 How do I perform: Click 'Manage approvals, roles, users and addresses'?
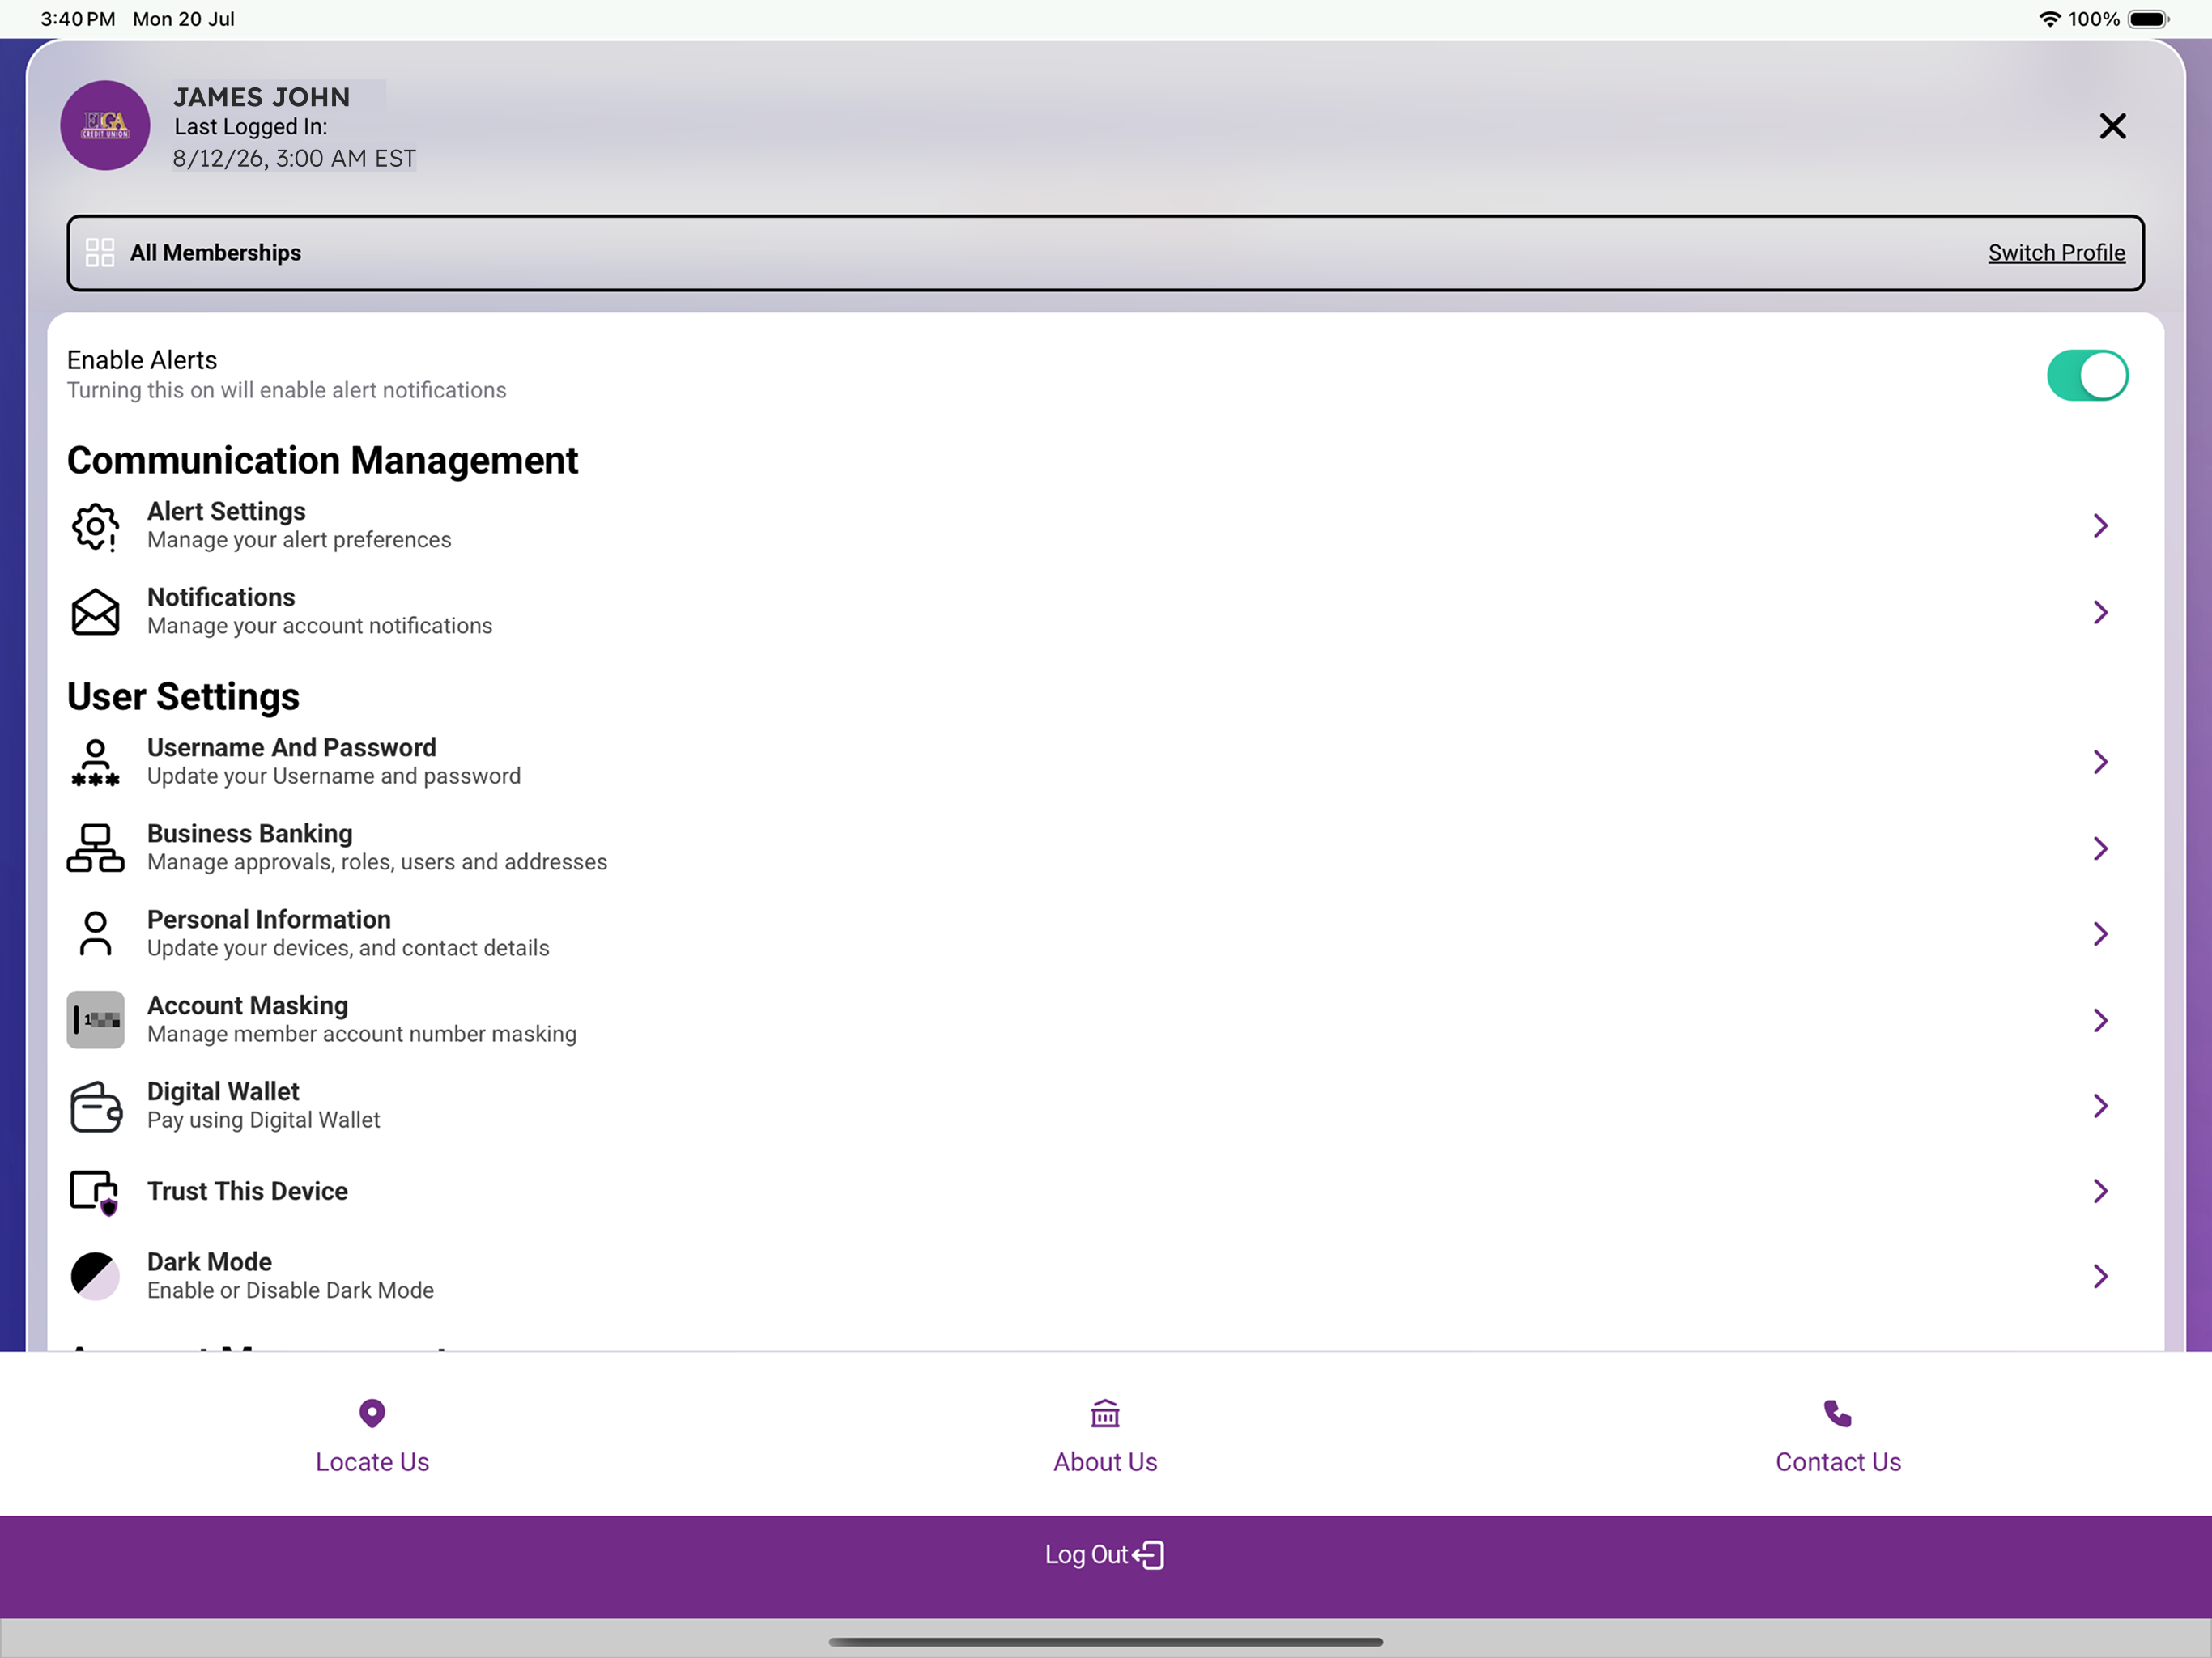[x=377, y=863]
